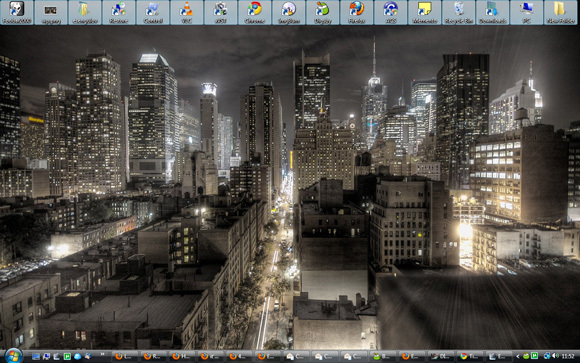Click the blue globe Quick Launch icon

tap(77, 356)
